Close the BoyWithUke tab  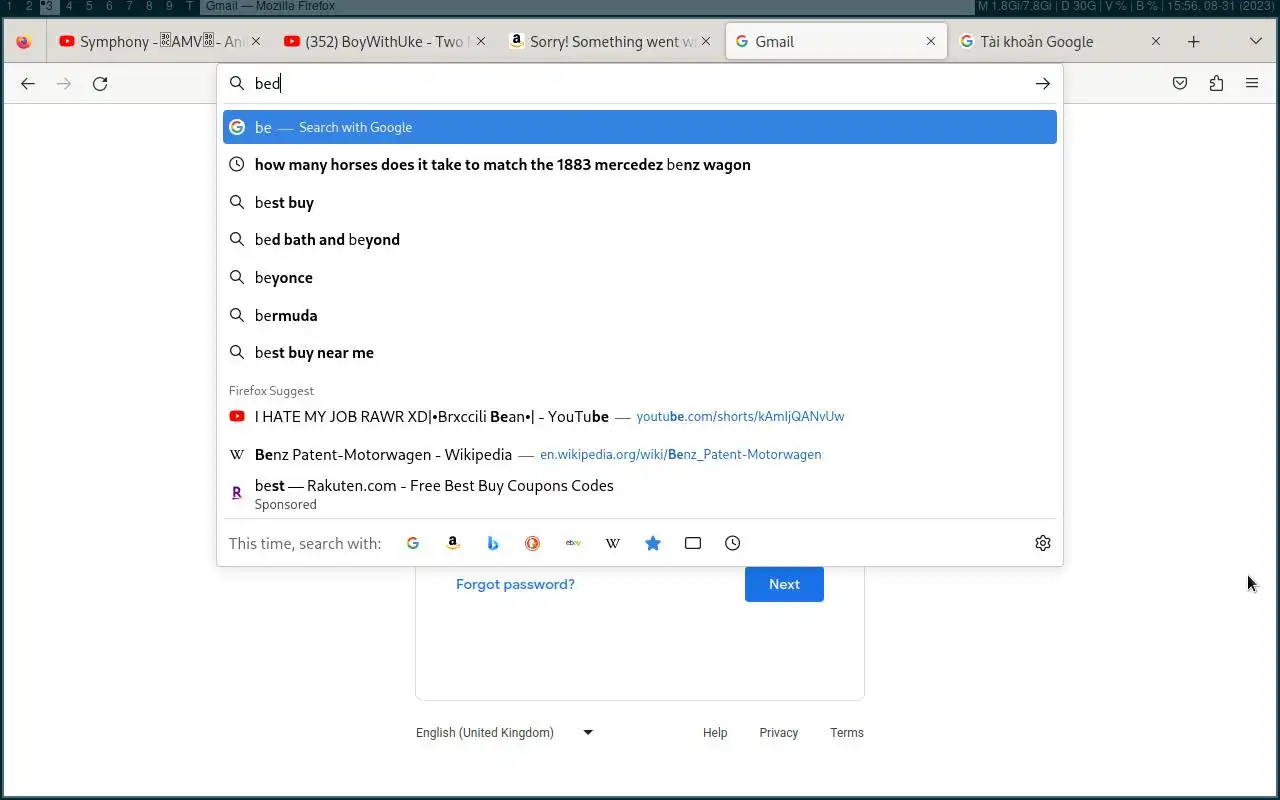click(x=481, y=42)
